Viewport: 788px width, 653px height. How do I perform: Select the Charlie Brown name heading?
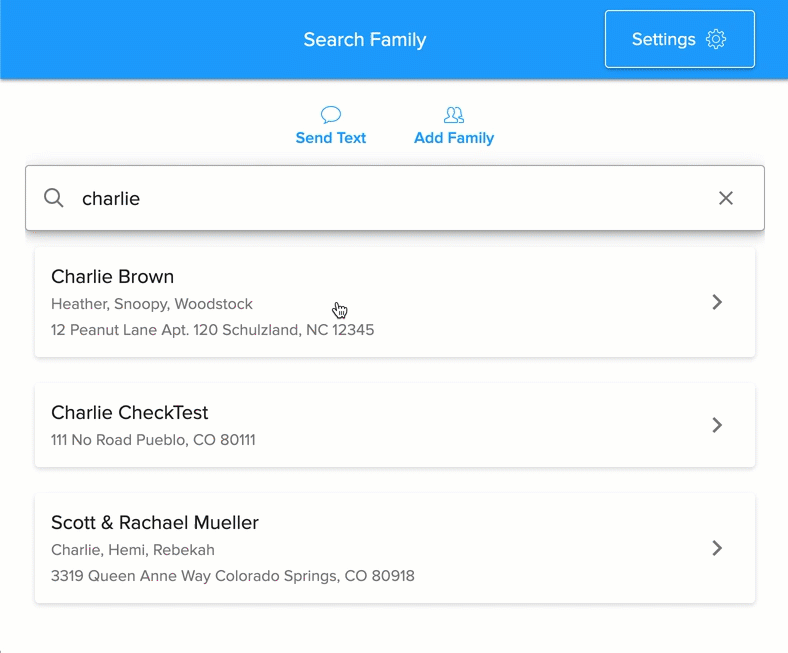pos(113,277)
